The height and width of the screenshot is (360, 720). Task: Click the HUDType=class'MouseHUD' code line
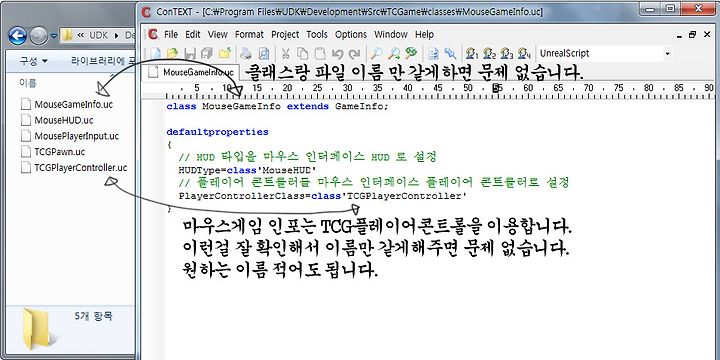coord(248,170)
